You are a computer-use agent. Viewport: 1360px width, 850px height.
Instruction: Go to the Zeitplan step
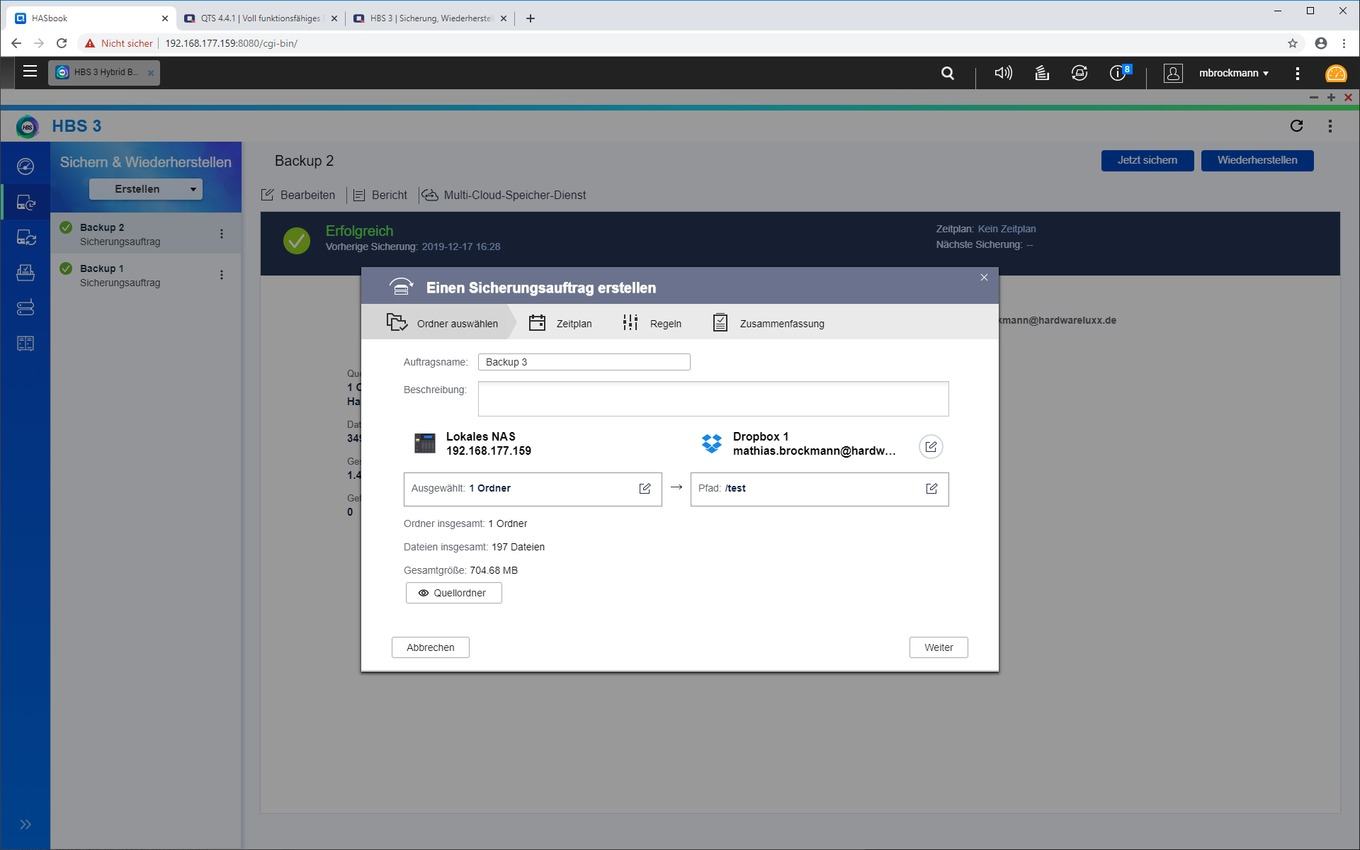coord(560,323)
